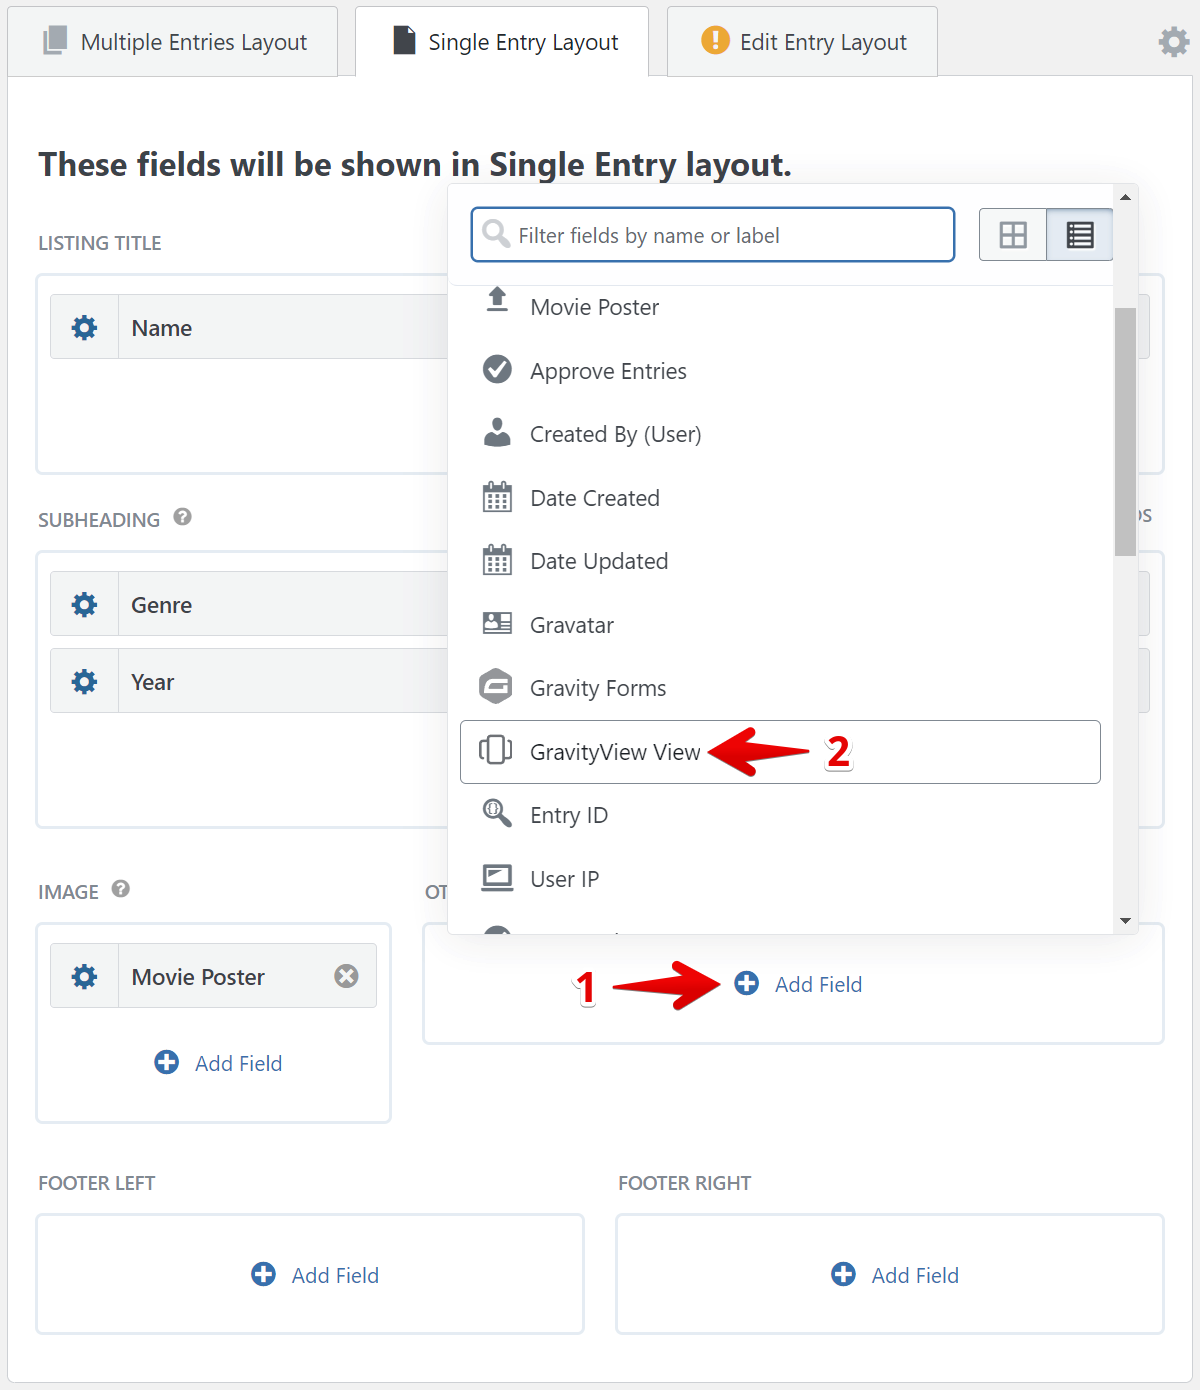
Task: Switch field picker to grid view
Action: 1013,235
